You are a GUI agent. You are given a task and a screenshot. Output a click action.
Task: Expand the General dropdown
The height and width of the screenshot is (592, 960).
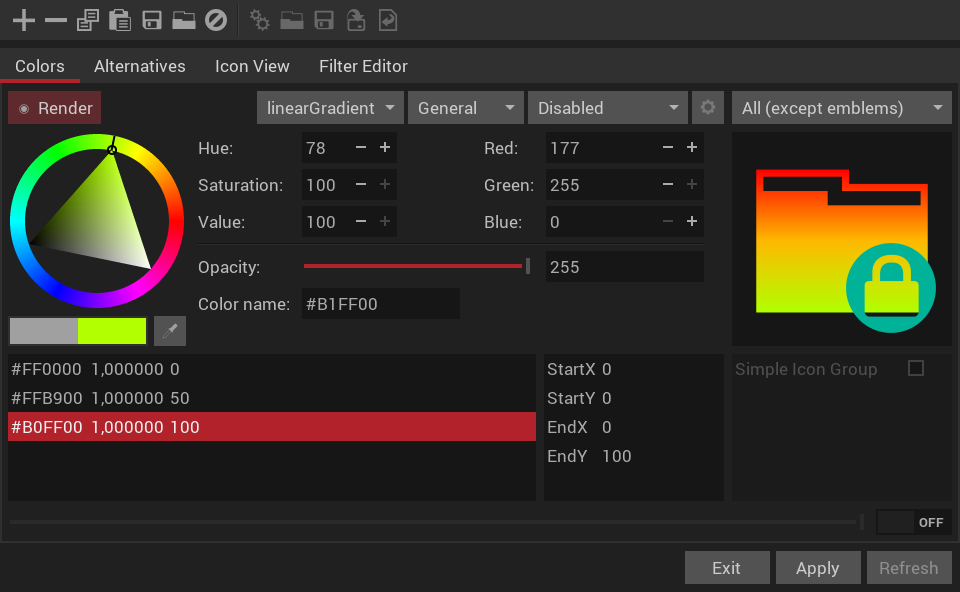tap(465, 108)
